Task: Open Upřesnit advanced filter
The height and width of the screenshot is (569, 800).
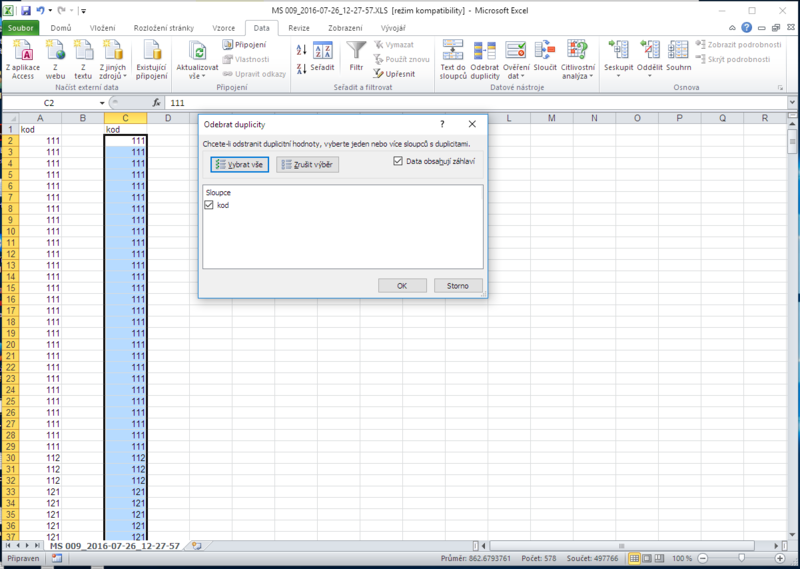Action: point(394,74)
